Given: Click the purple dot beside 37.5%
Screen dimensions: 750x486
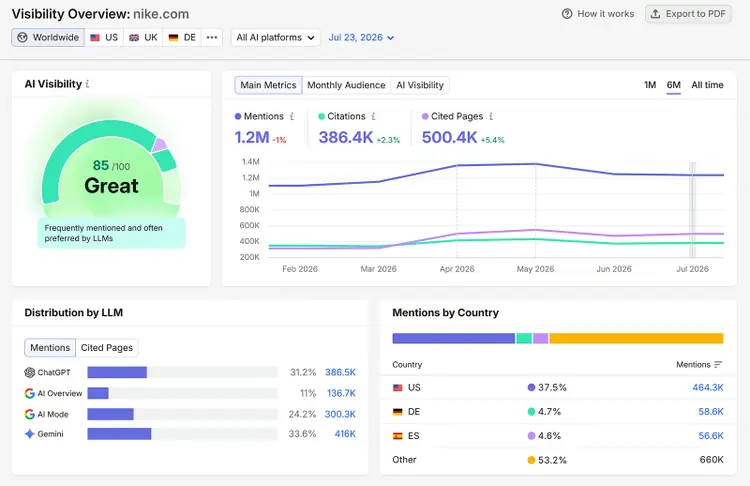Looking at the screenshot, I should coord(531,387).
